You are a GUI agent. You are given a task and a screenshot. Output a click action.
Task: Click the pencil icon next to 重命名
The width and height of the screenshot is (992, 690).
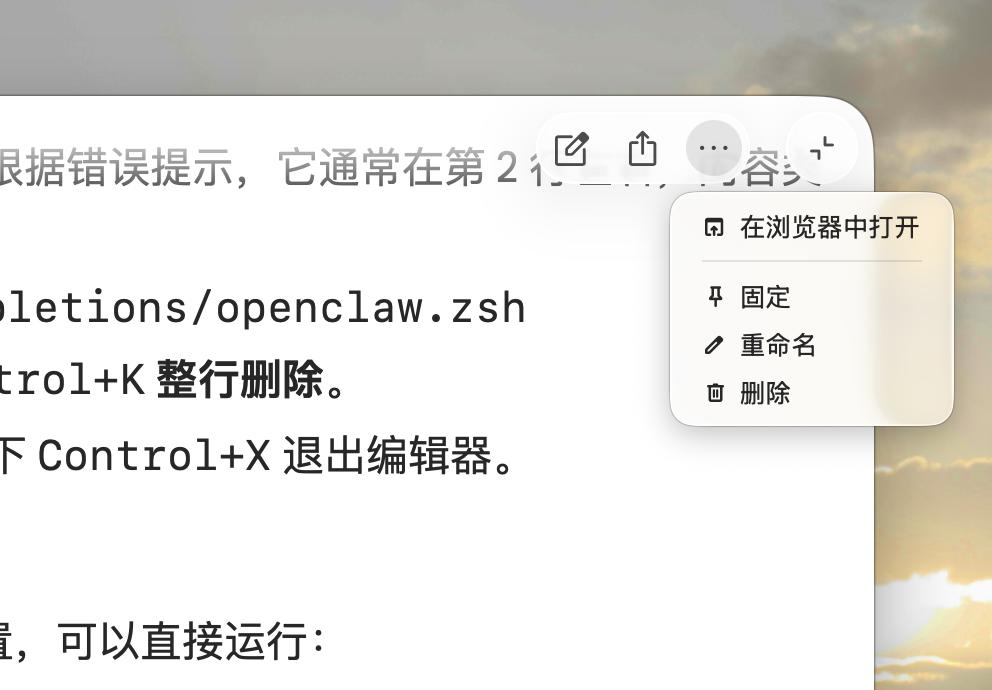click(714, 345)
